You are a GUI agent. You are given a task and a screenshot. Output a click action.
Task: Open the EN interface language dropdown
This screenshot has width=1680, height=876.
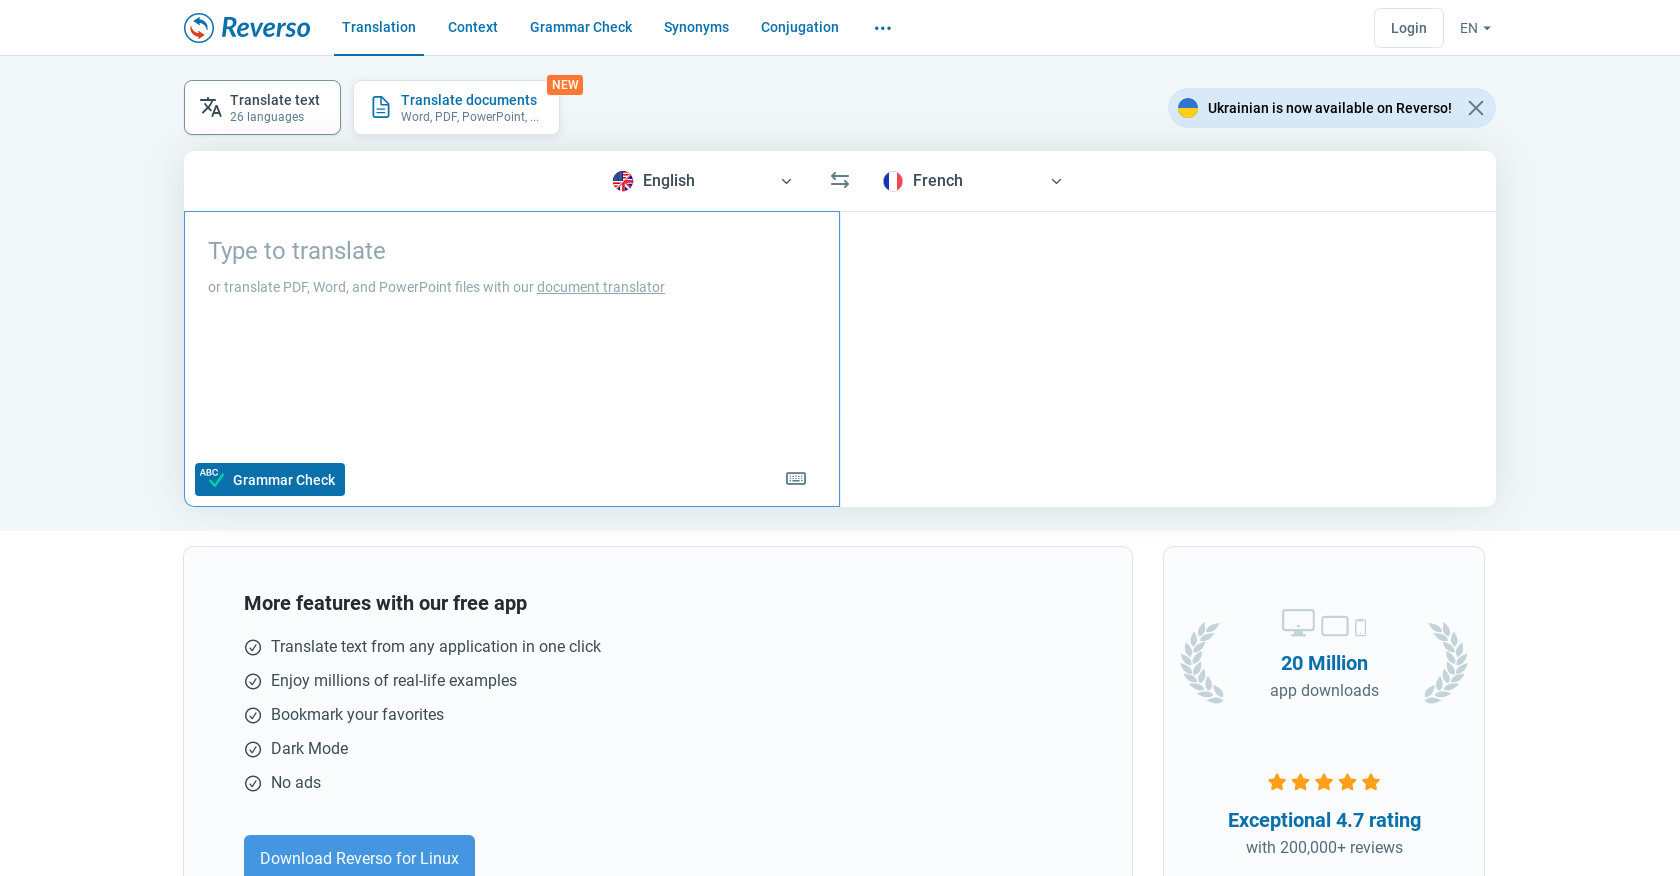click(x=1475, y=28)
